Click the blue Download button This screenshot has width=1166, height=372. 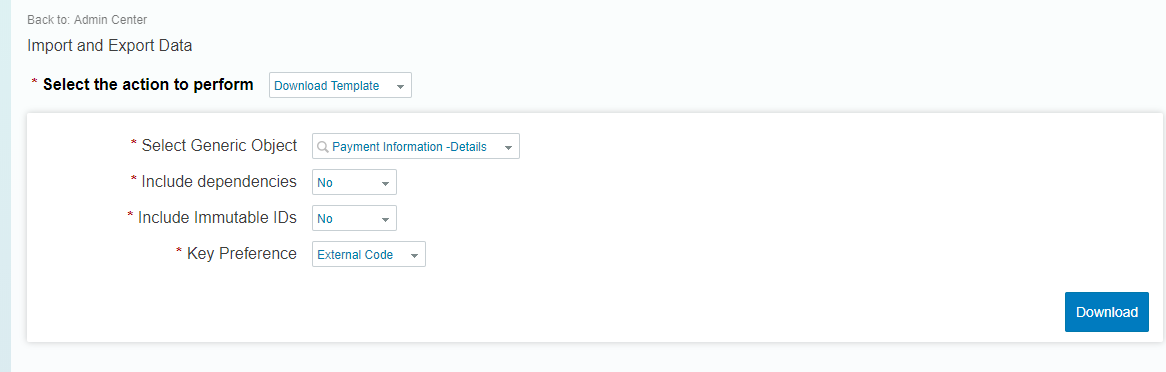tap(1107, 312)
